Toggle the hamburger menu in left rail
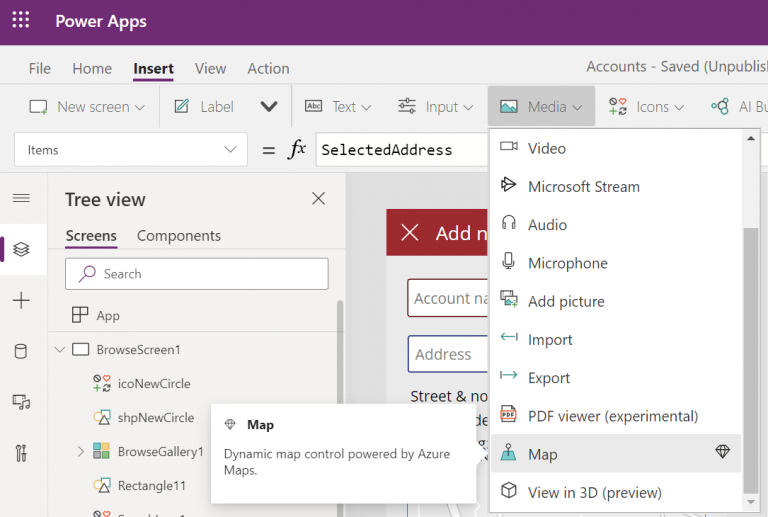The image size is (768, 517). [21, 198]
